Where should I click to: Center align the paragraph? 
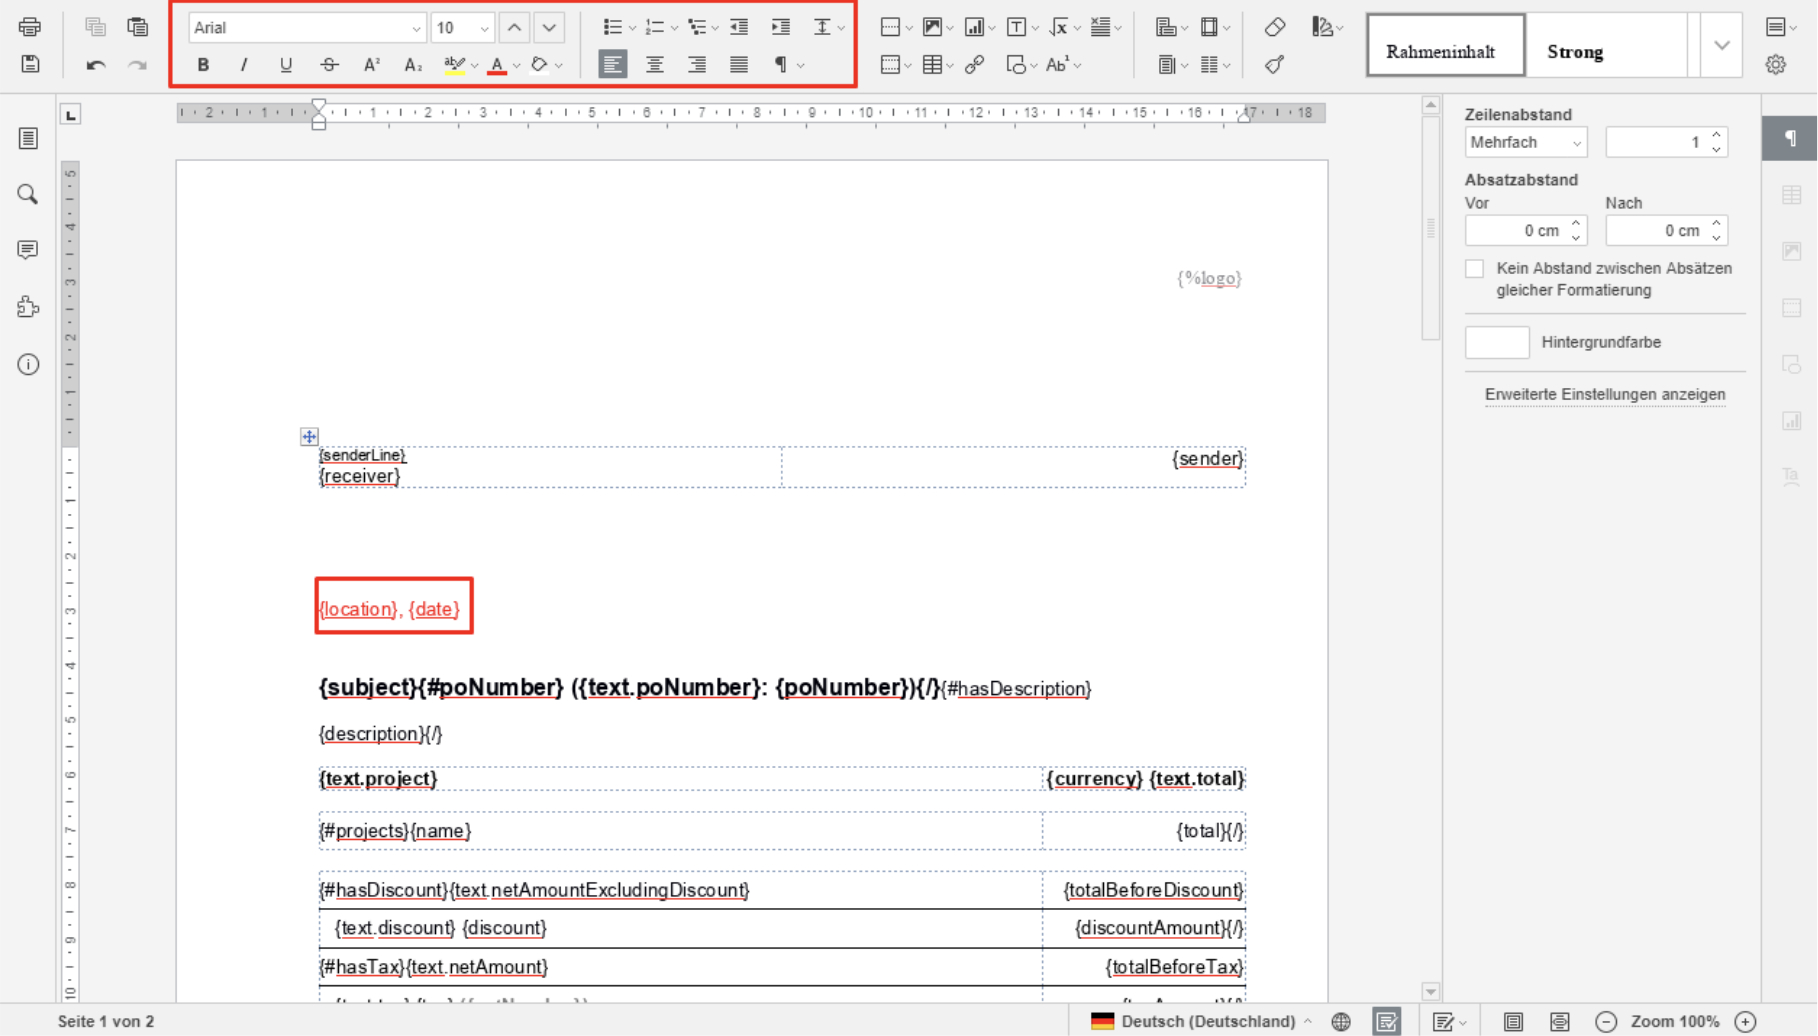pyautogui.click(x=655, y=65)
